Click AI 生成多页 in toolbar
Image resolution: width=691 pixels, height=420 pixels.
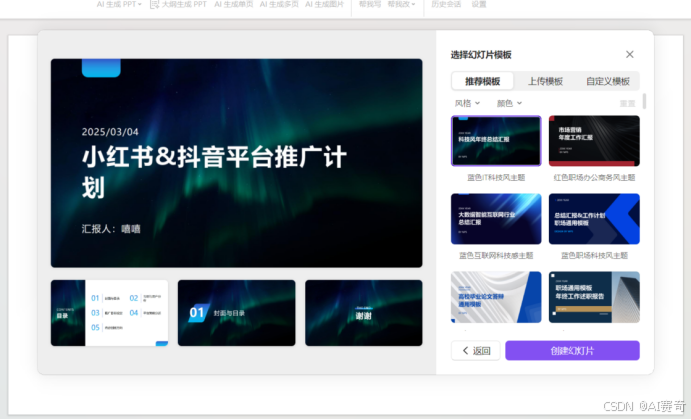pos(279,4)
